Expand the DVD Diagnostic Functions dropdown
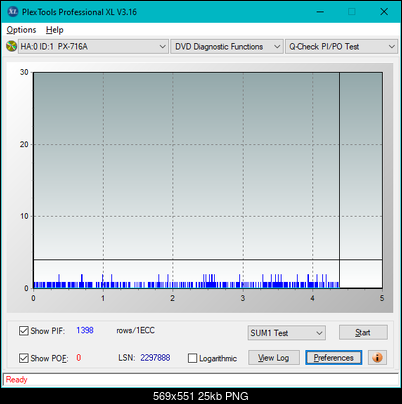This screenshot has width=402, height=404. 227,47
